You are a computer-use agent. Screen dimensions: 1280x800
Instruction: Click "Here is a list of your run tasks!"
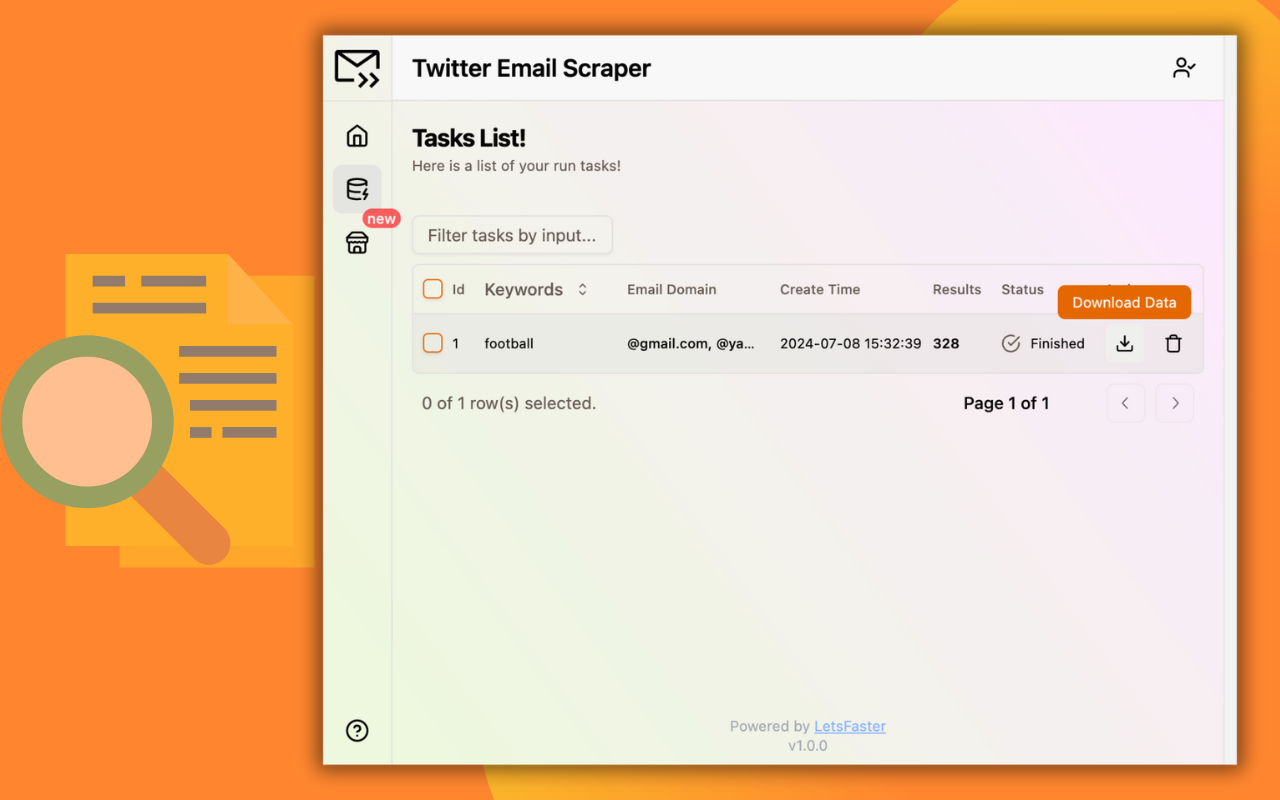pos(516,166)
